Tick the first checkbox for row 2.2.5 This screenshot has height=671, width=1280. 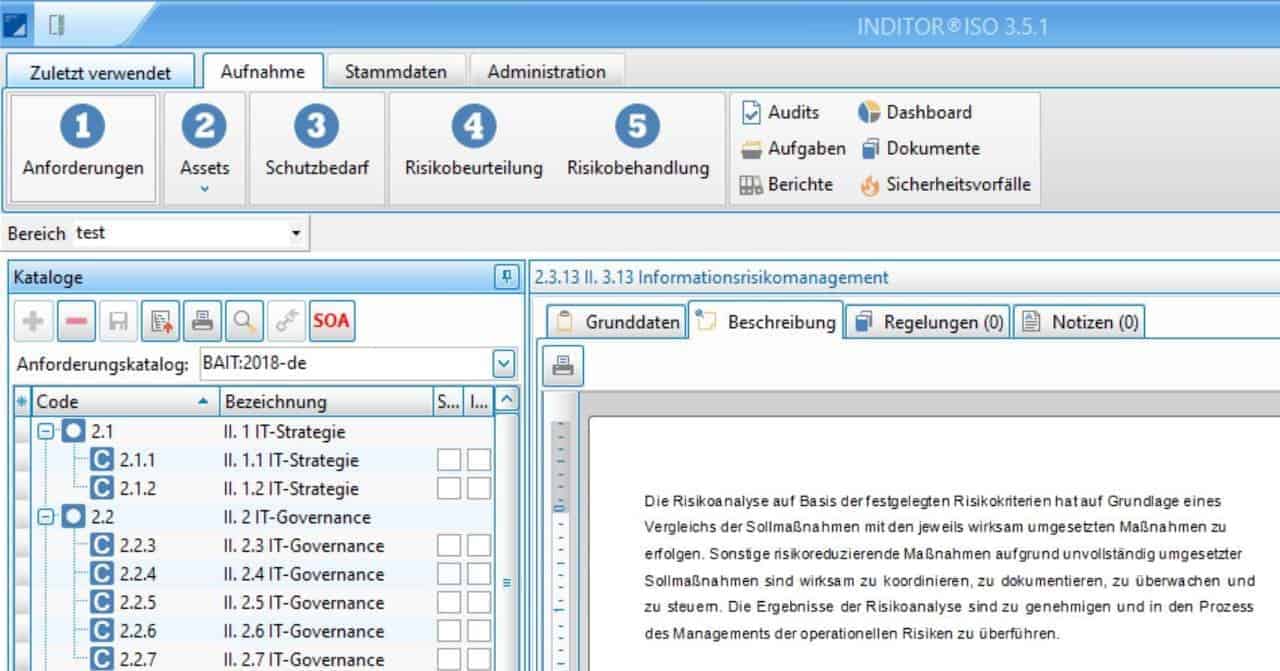click(x=449, y=603)
